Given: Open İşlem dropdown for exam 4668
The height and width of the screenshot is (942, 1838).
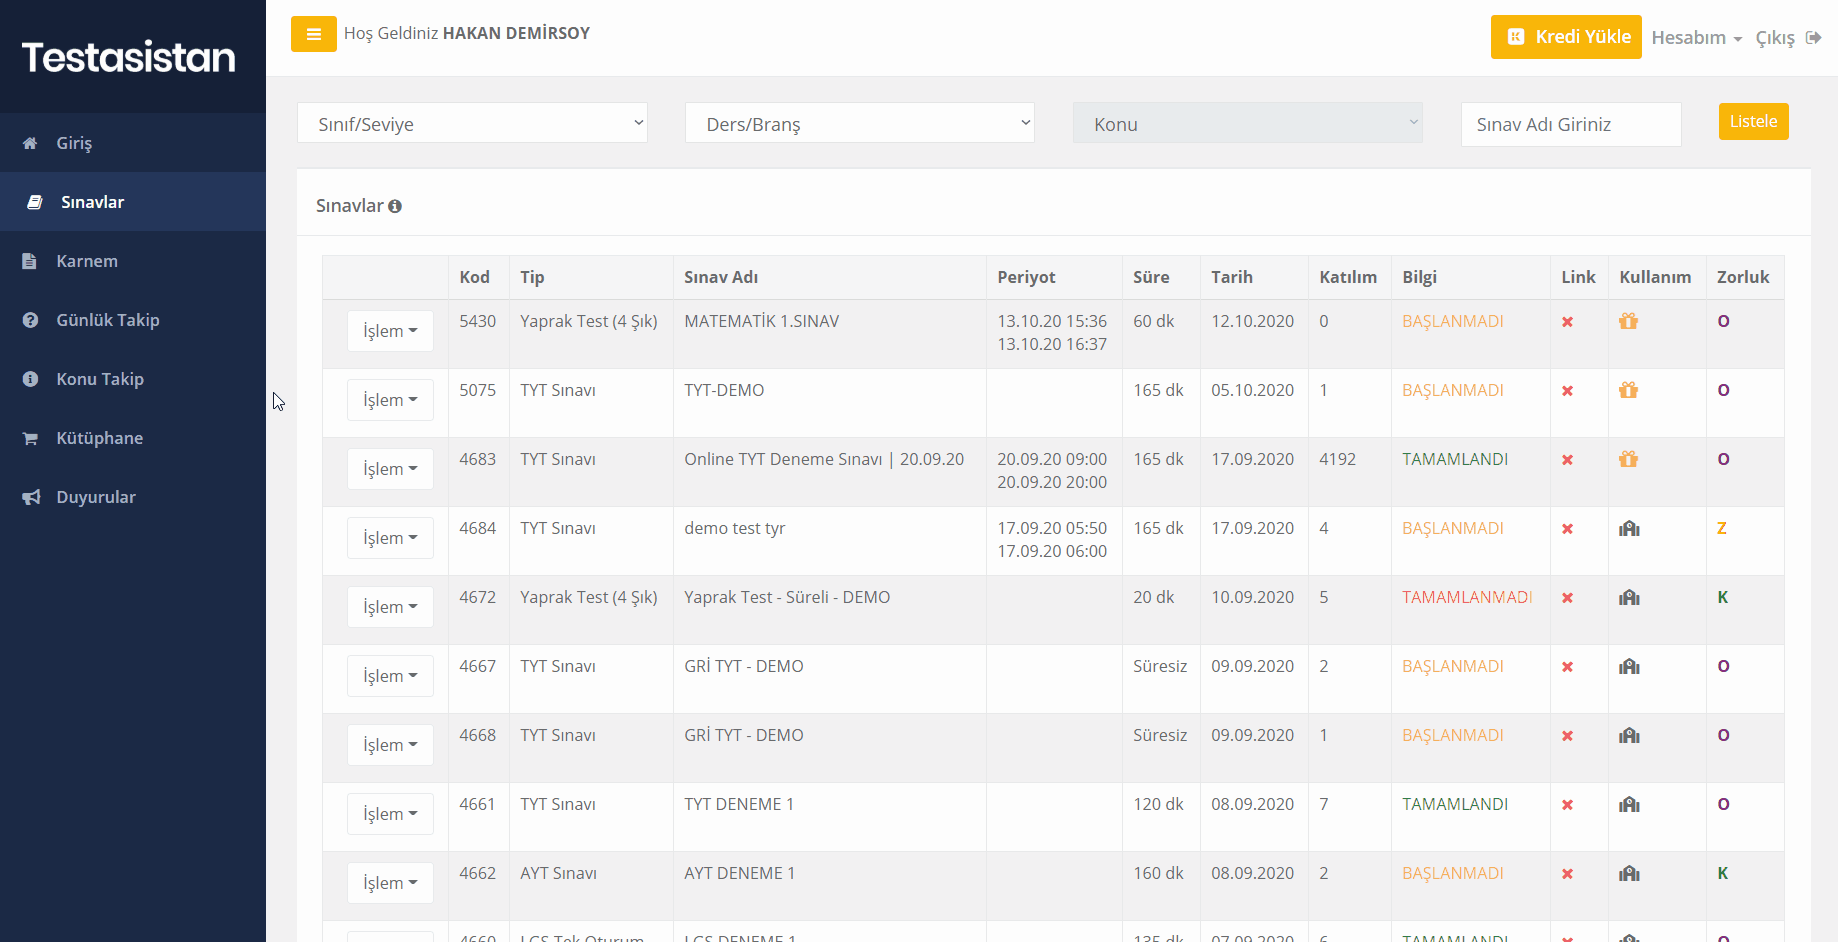Looking at the screenshot, I should (390, 745).
